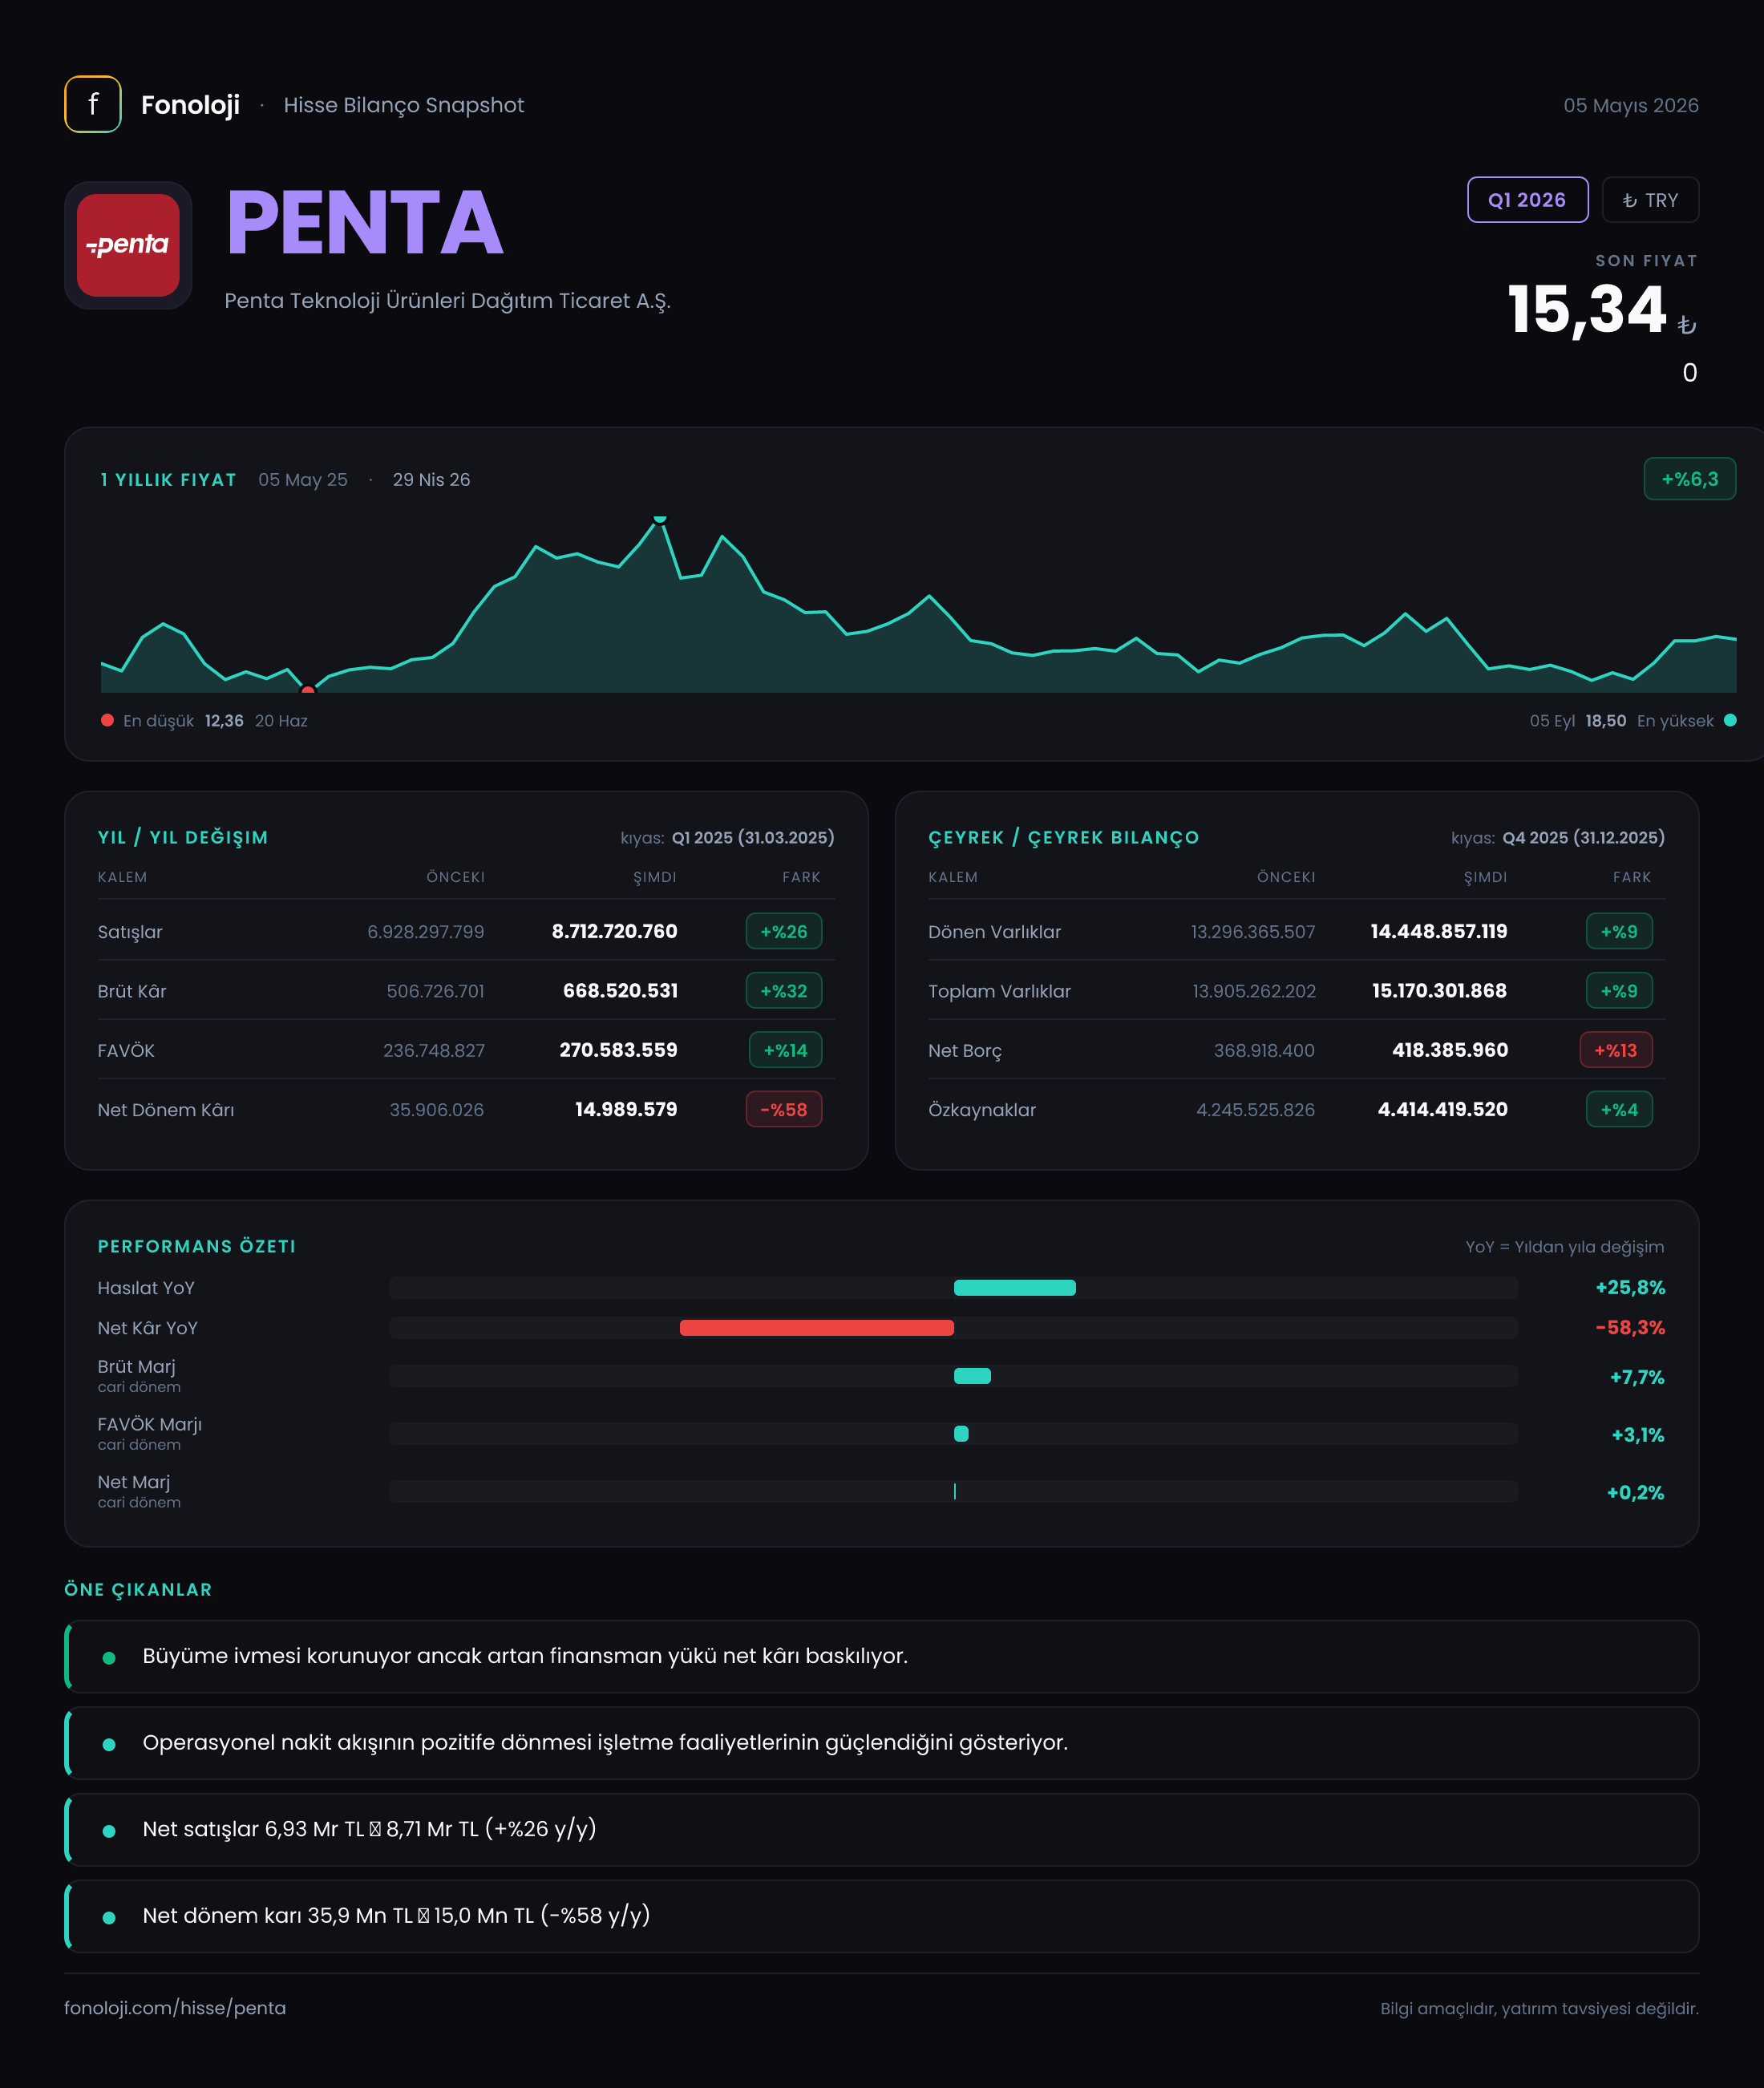Click the teal En yüksek legend dot

1730,720
